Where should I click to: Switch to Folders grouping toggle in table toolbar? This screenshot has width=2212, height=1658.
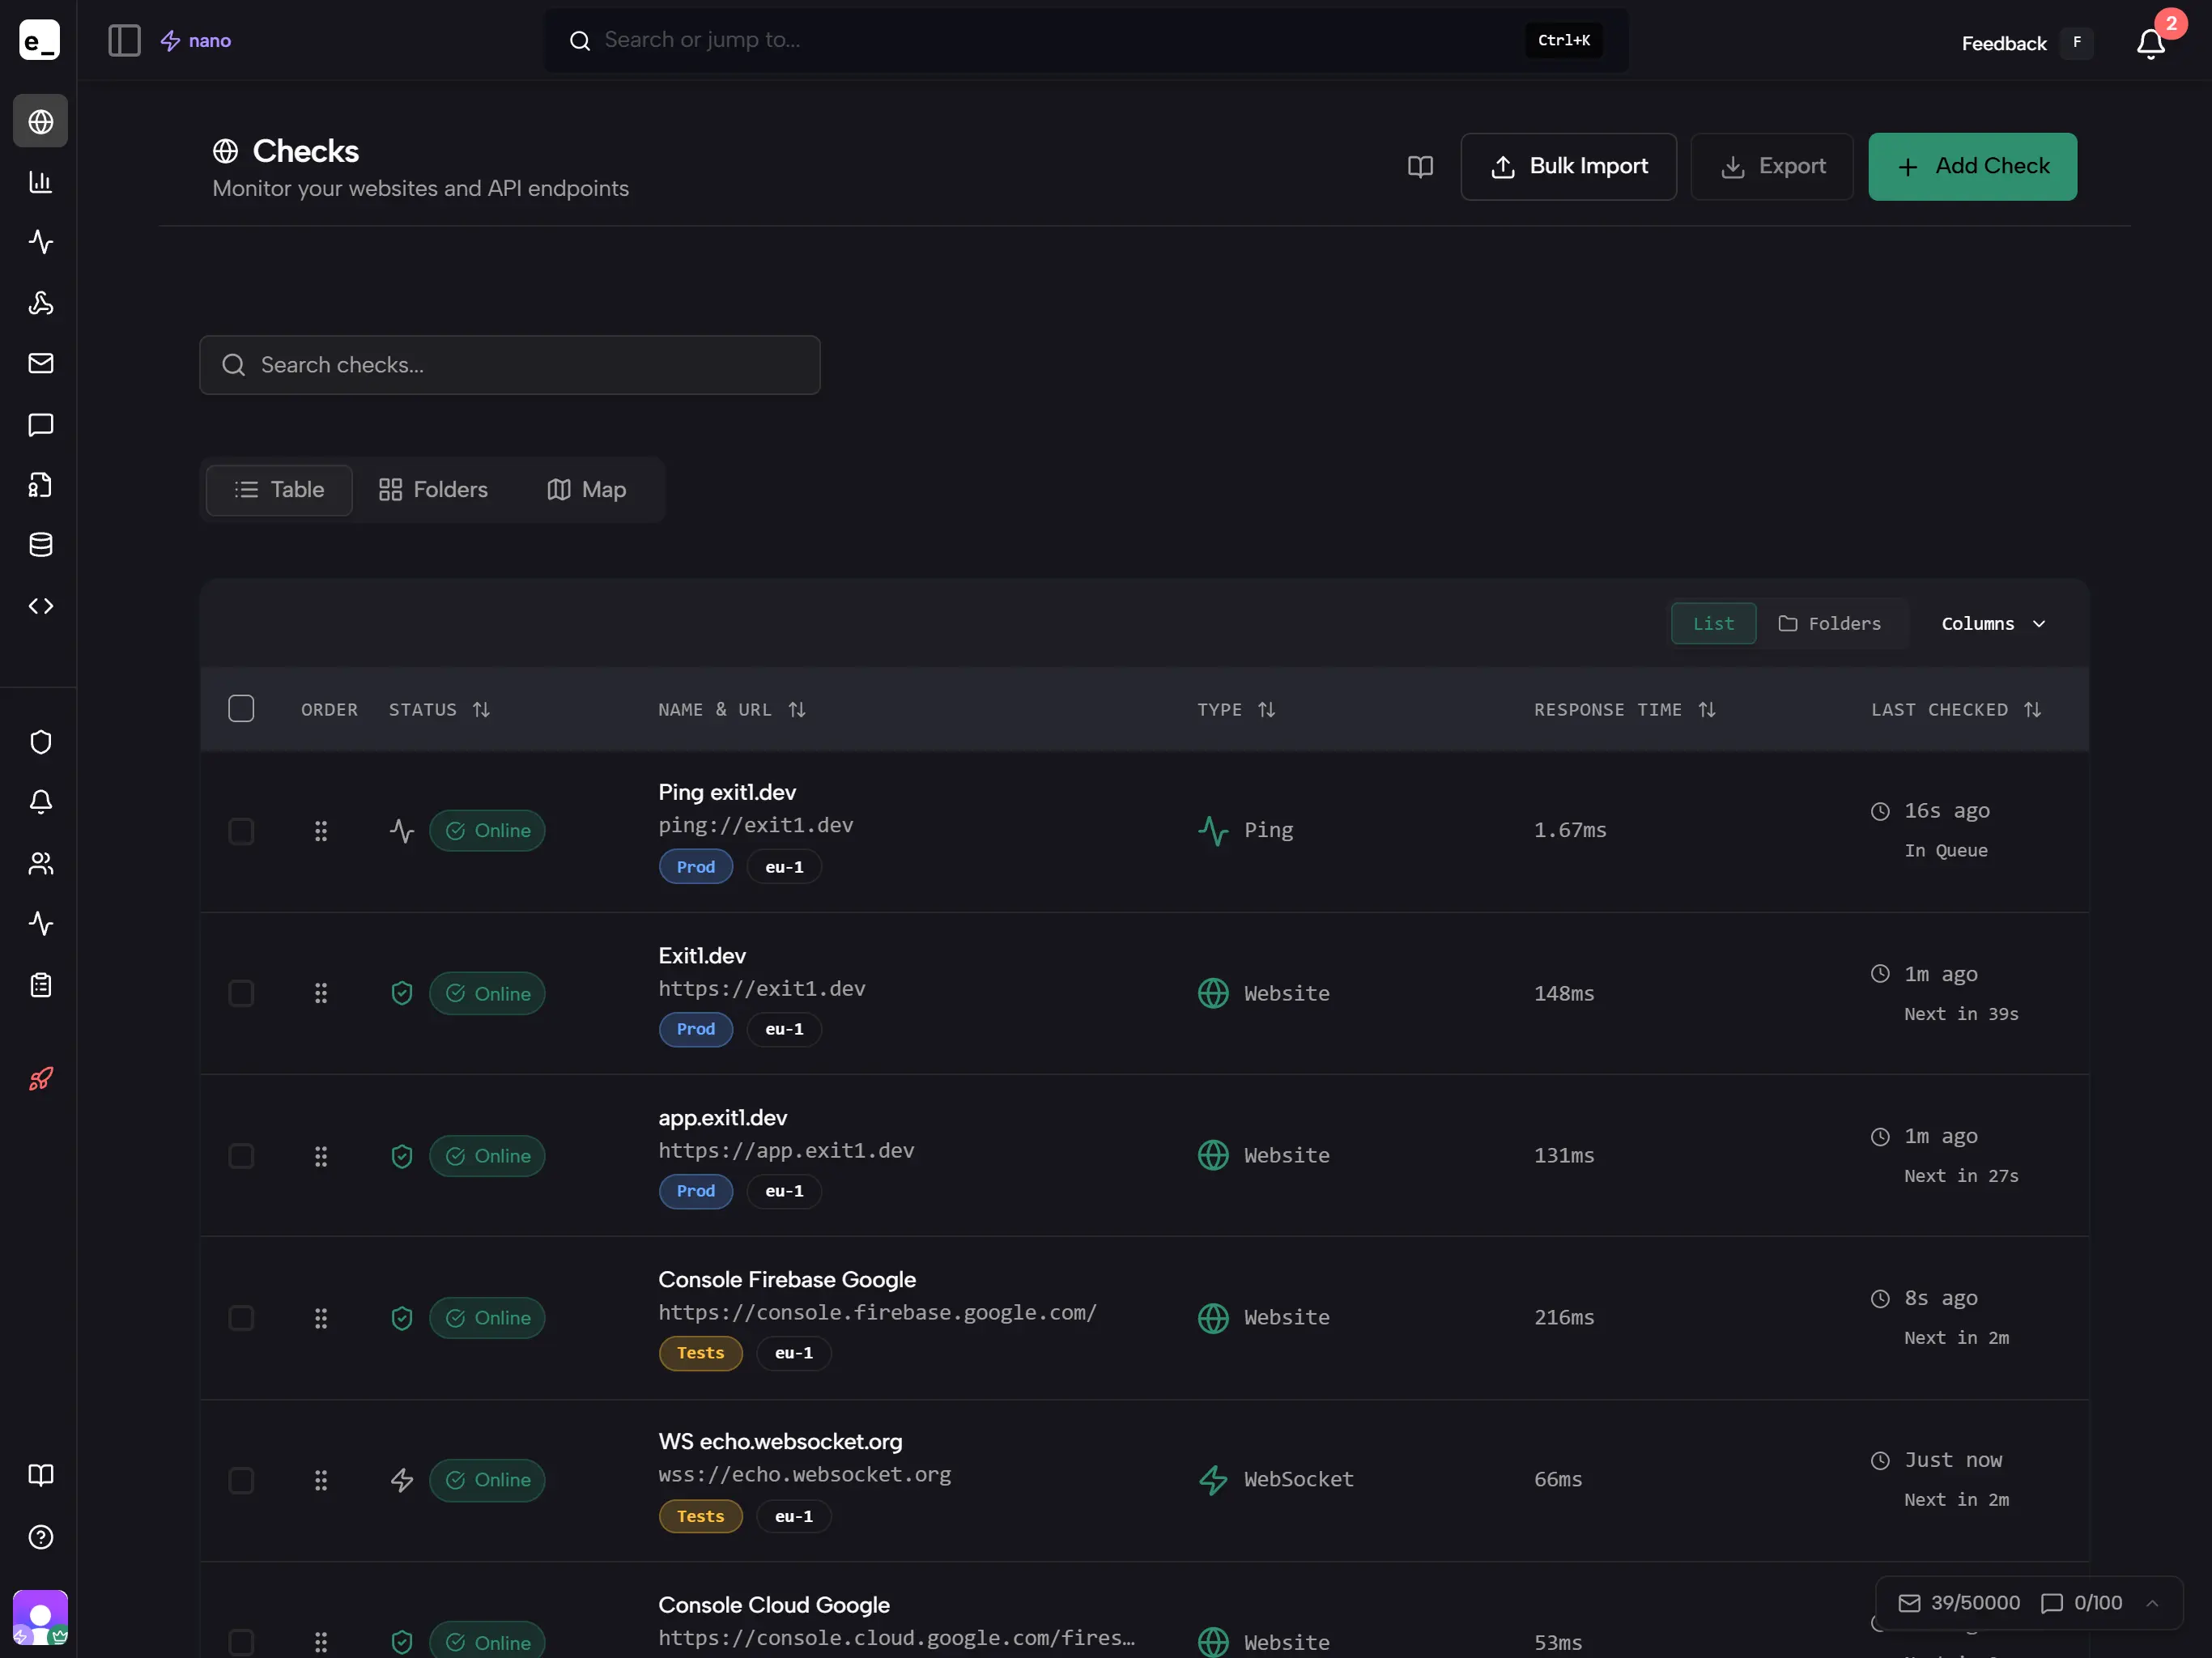click(x=1830, y=623)
